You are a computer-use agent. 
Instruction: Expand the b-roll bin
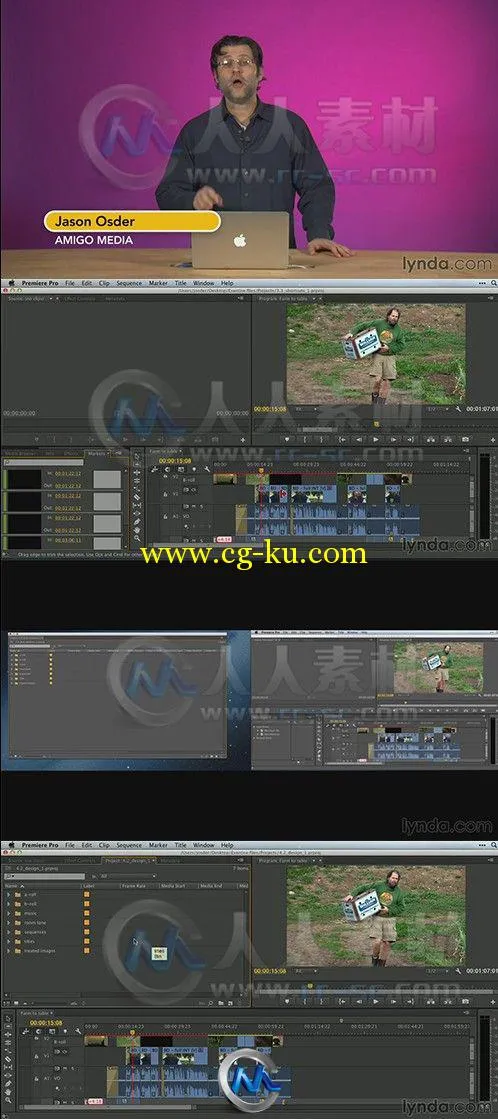coord(9,903)
